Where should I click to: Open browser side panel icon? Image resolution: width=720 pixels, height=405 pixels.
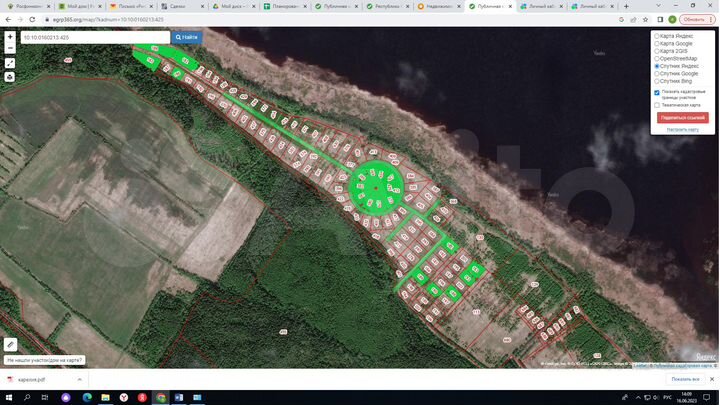[660, 20]
